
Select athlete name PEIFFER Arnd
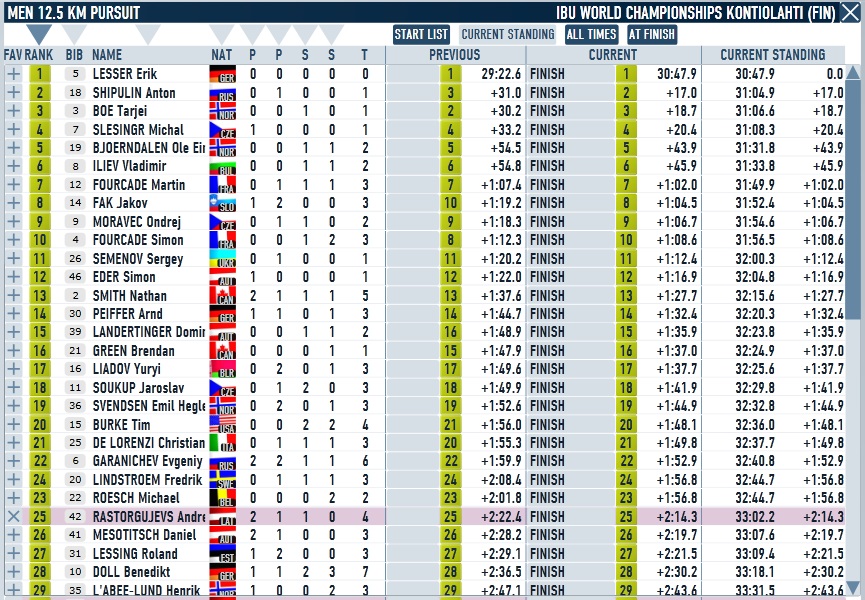(127, 314)
